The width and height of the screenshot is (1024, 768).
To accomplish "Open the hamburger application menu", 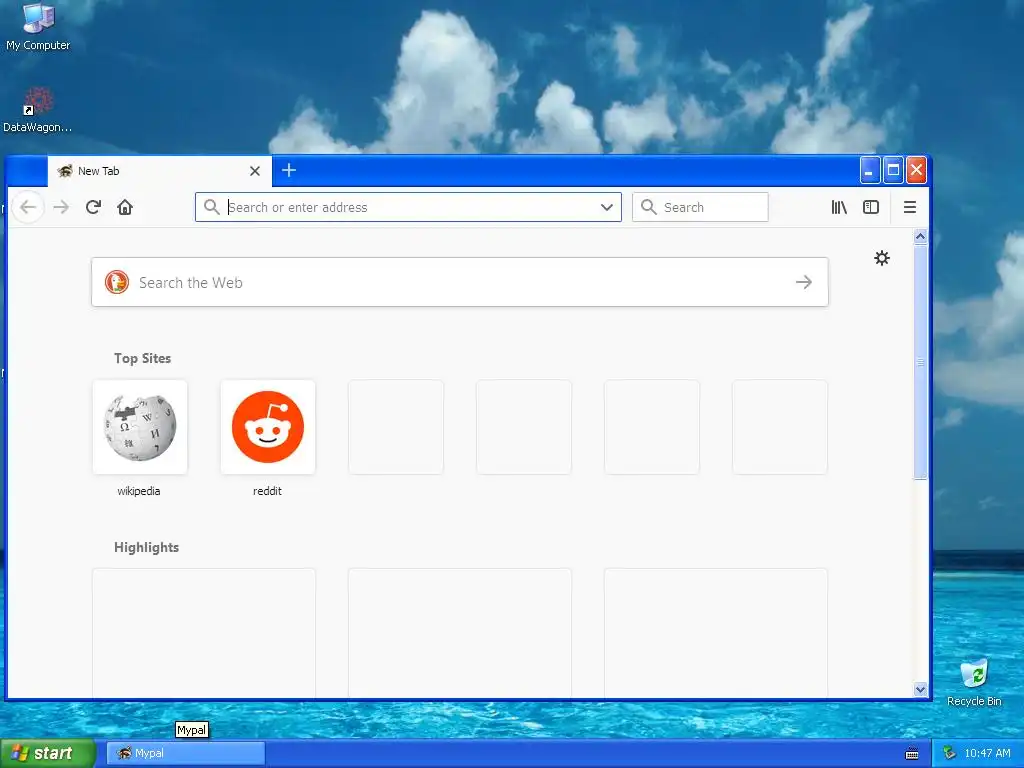I will coord(910,207).
